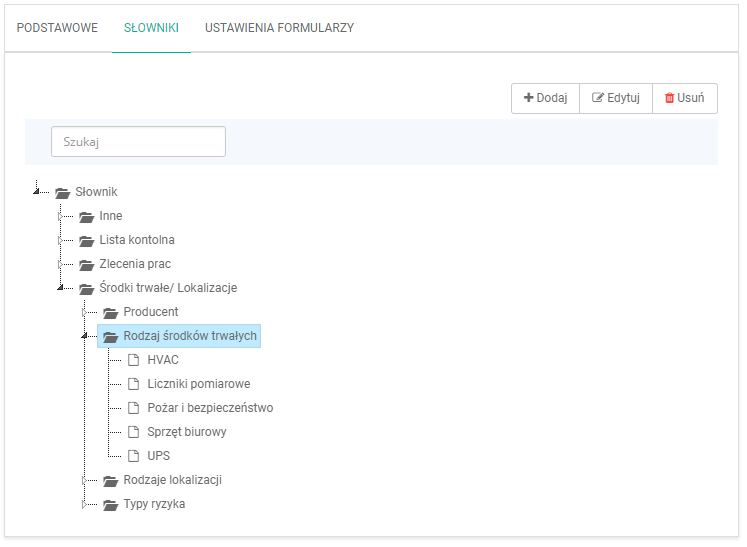747x547 pixels.
Task: Select the SŁOWNIKI tab
Action: [x=151, y=28]
